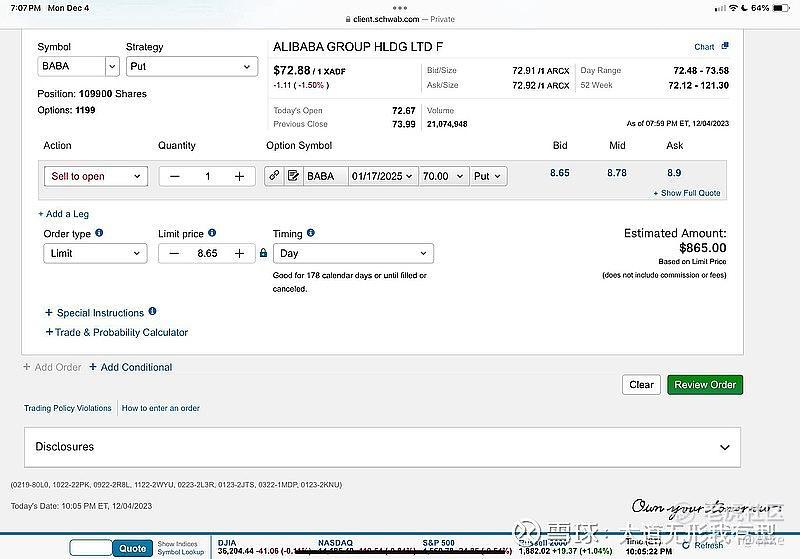The height and width of the screenshot is (559, 800).
Task: Click the browser address bar client.schwab.com
Action: 399,19
